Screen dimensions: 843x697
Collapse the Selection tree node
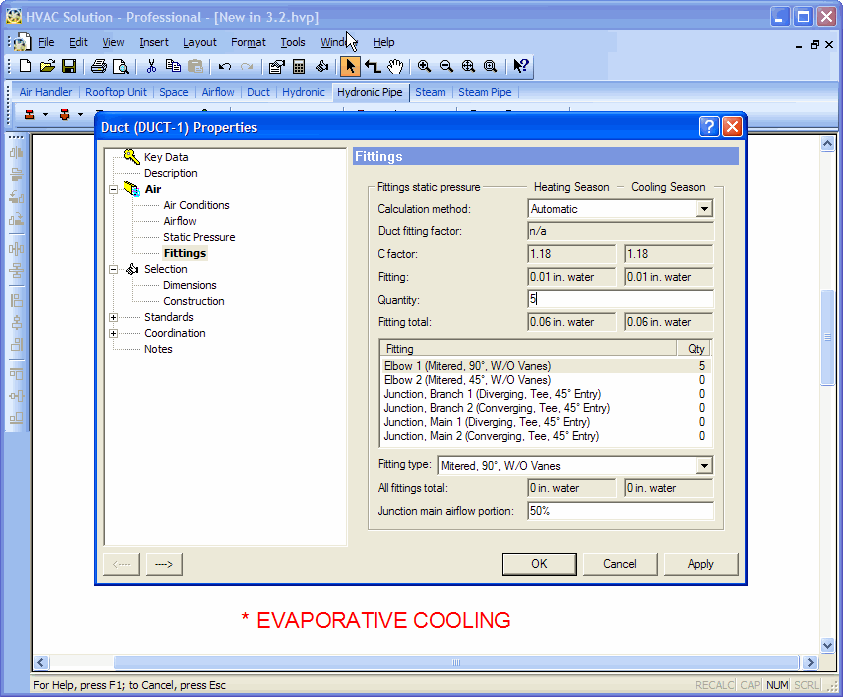(113, 269)
